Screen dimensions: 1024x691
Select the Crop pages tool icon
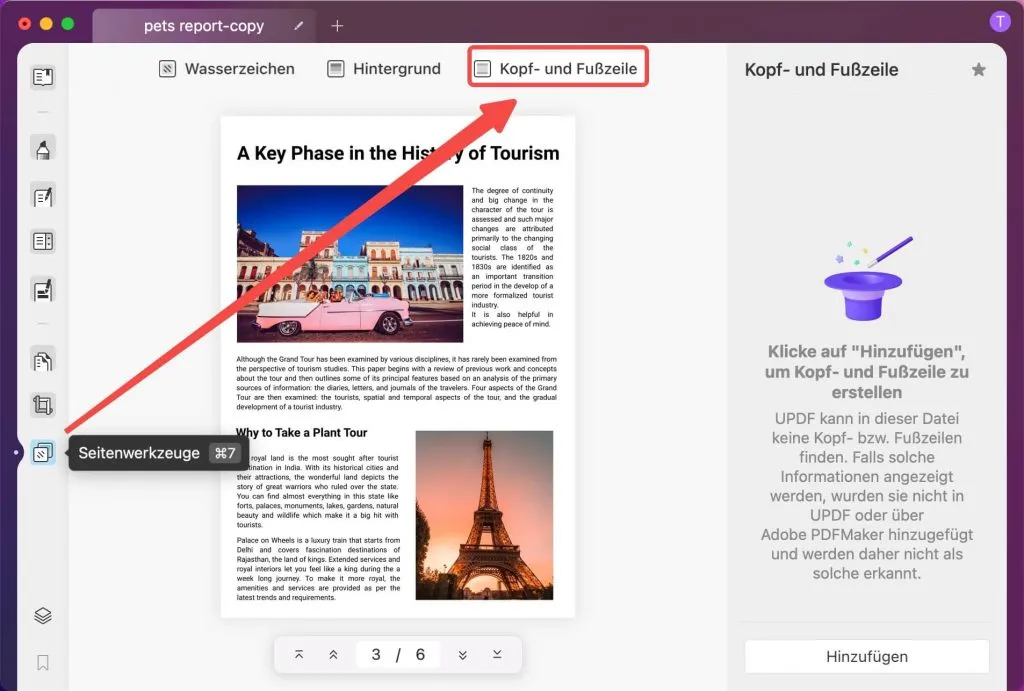(43, 405)
